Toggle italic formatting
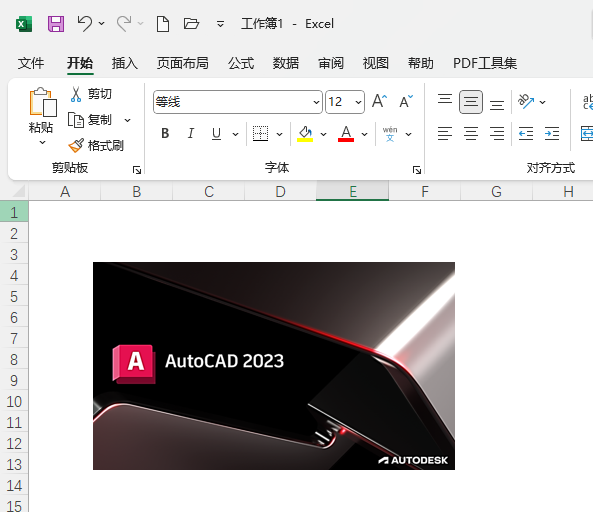Image resolution: width=593 pixels, height=512 pixels. click(191, 133)
